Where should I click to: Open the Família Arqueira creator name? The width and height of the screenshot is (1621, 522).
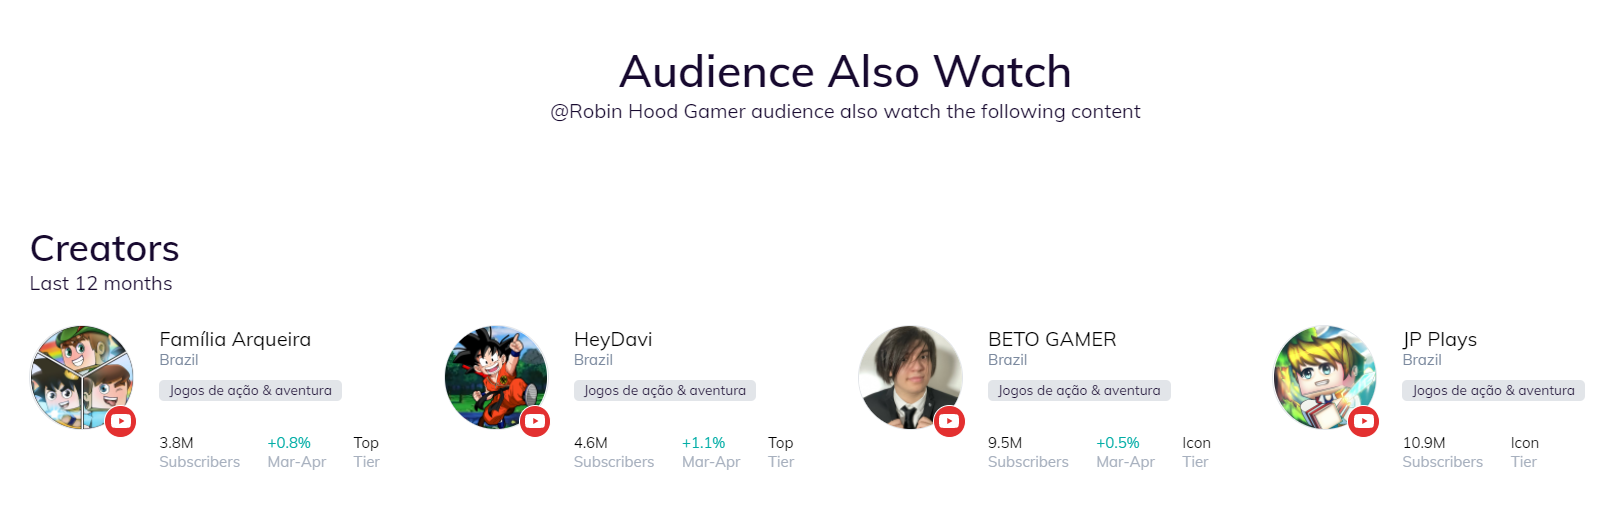point(235,339)
